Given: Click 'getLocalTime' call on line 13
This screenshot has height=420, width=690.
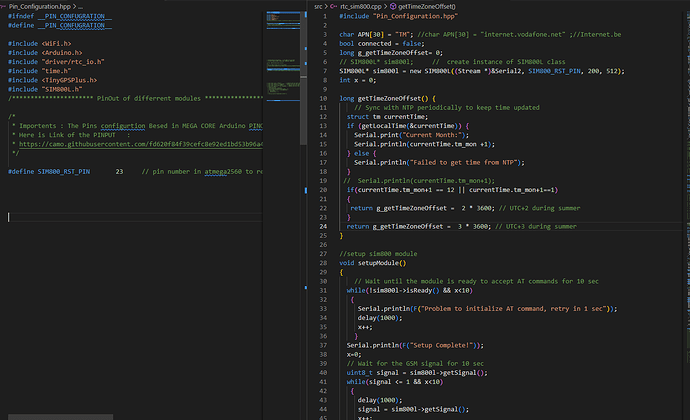Looking at the screenshot, I should 384,126.
